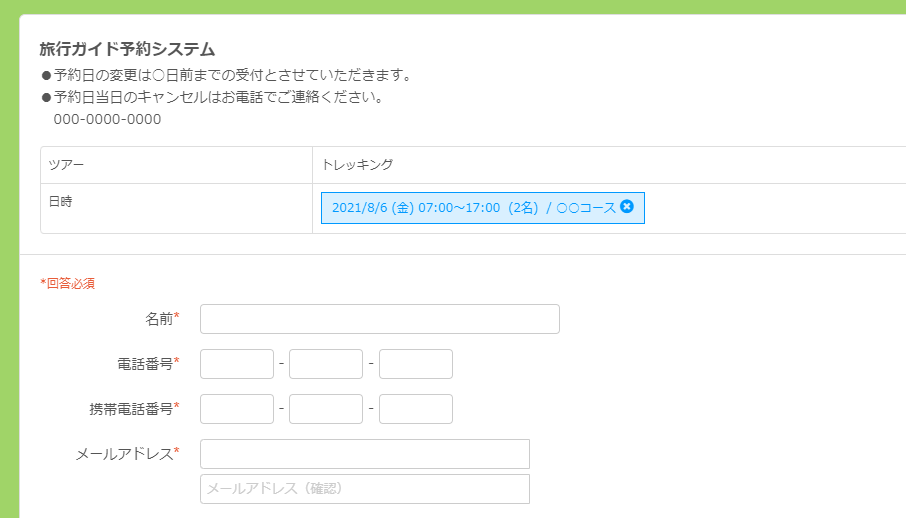Image resolution: width=906 pixels, height=518 pixels.
Task: Focus the first 電話番号 box
Action: click(237, 364)
